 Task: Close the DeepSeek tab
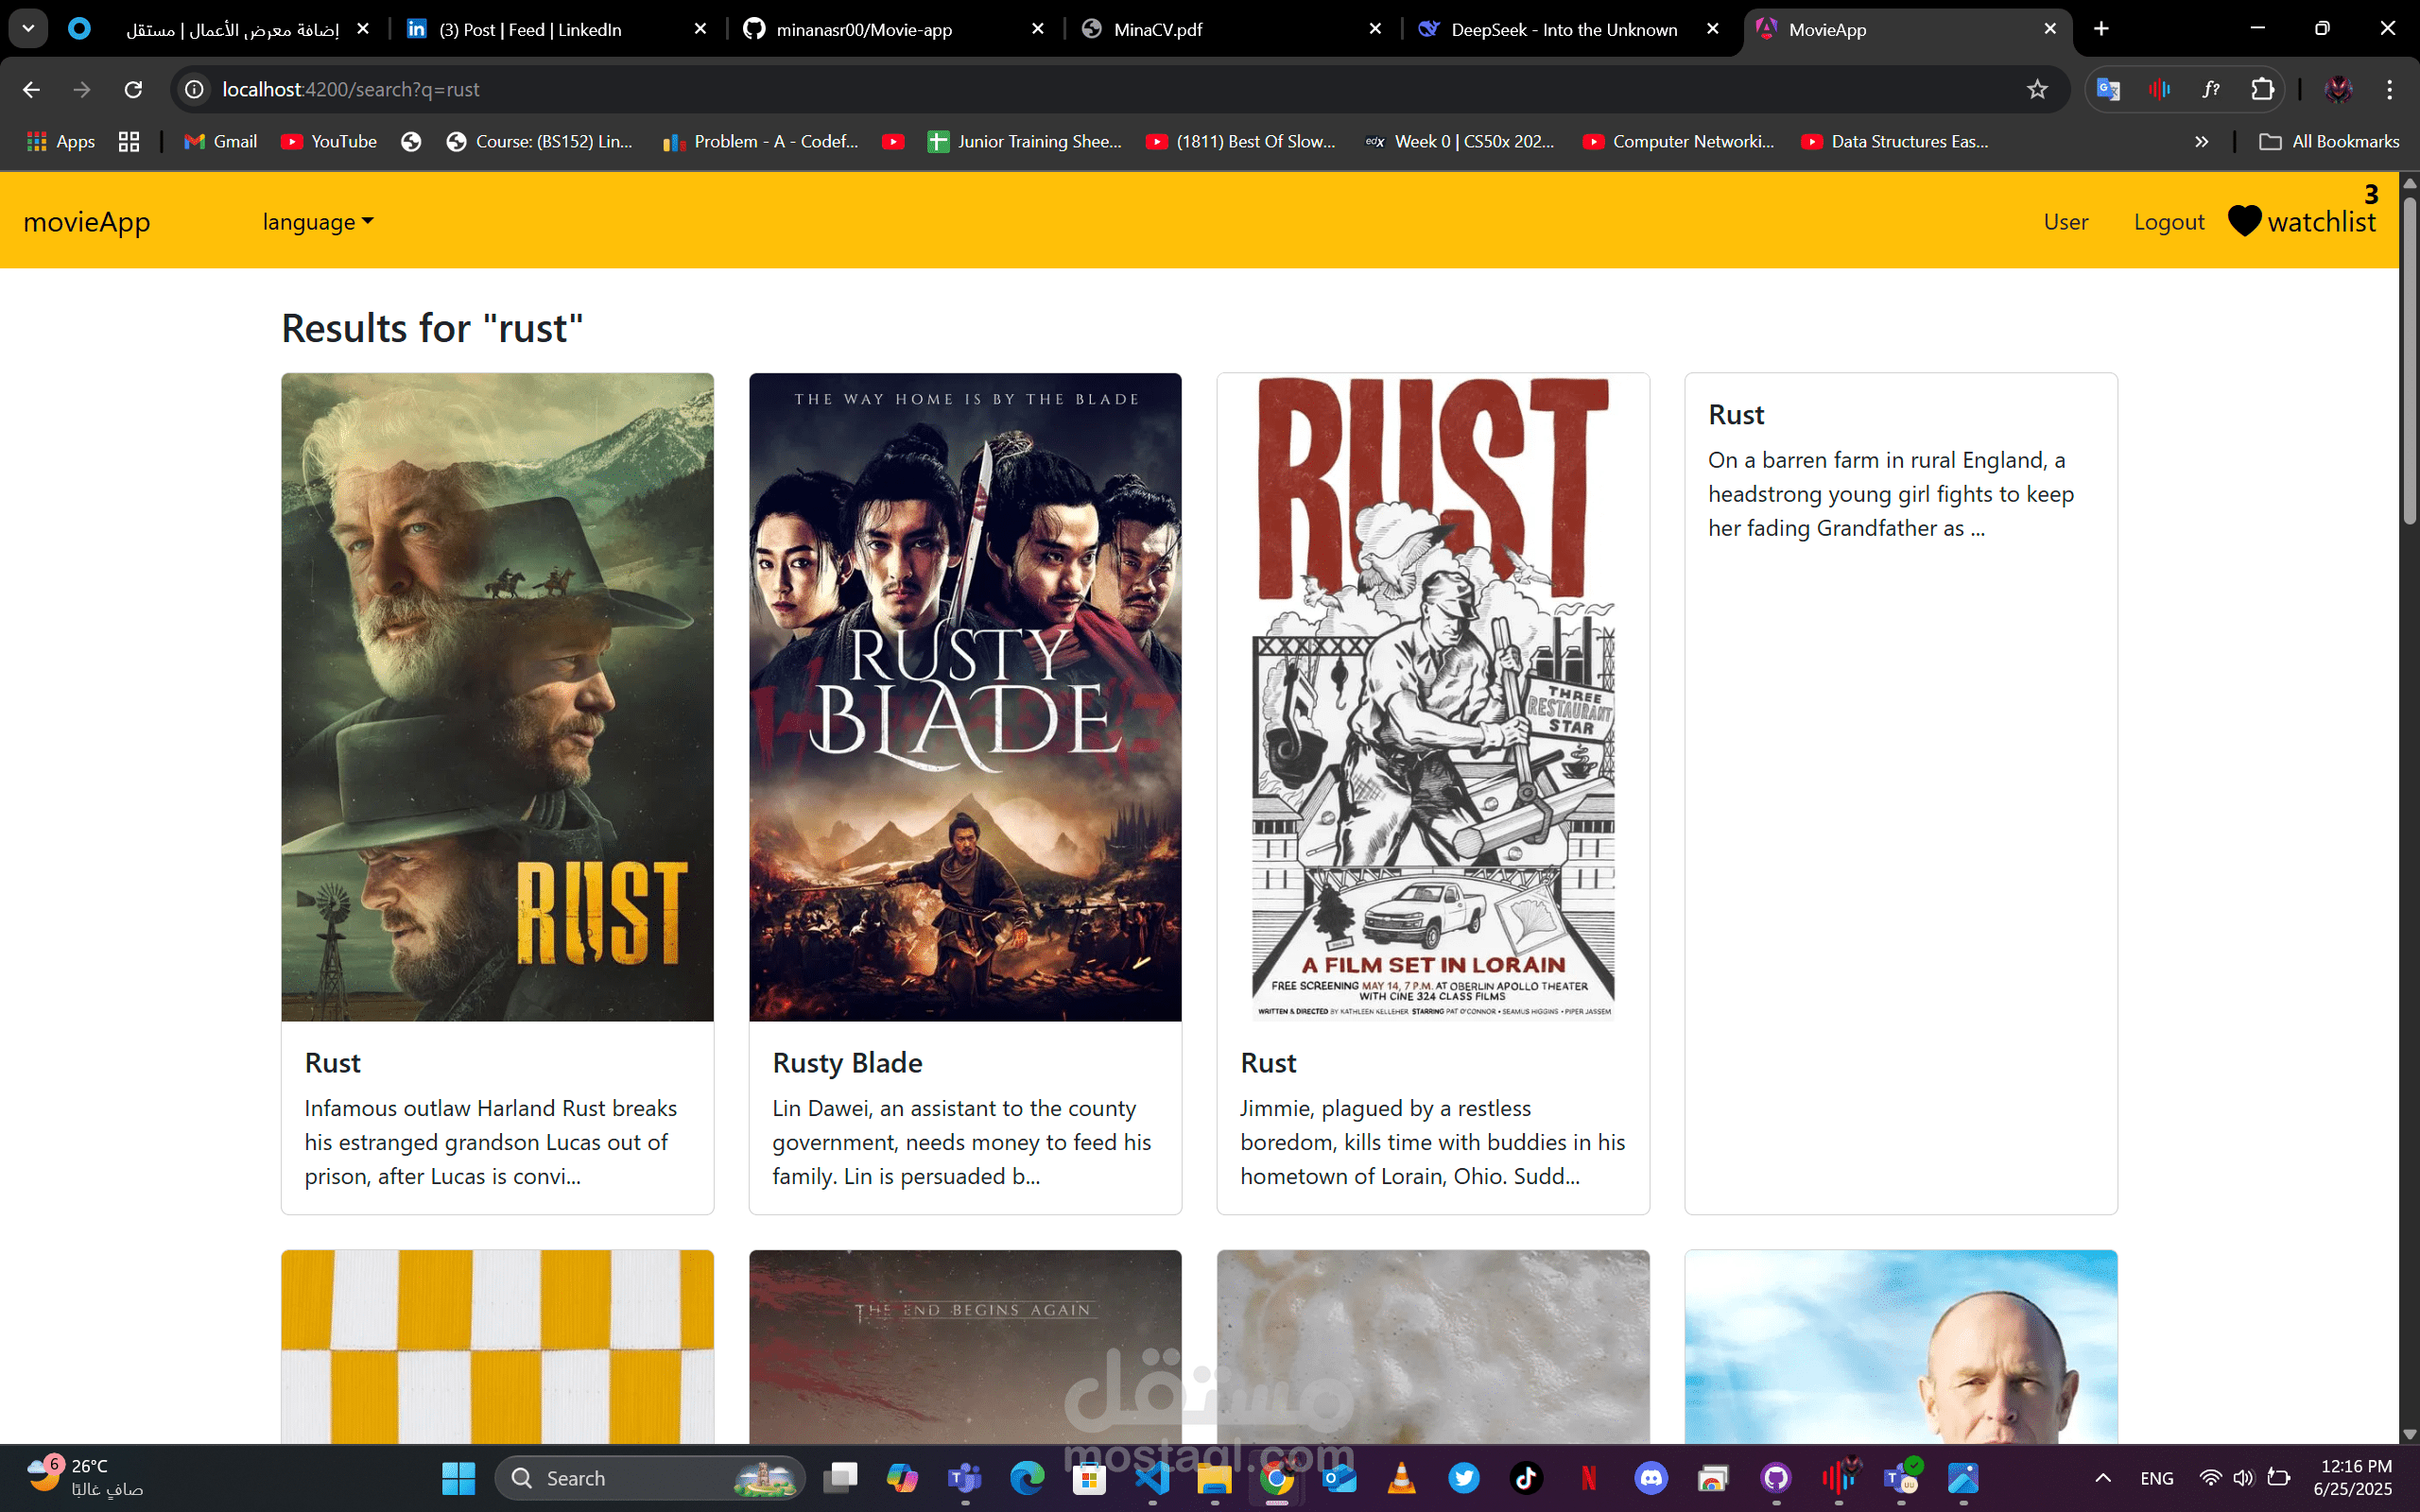pos(1713,29)
